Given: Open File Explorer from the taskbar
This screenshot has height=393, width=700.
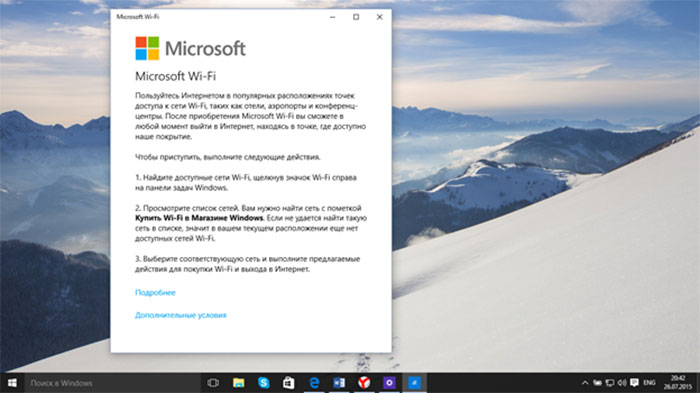Looking at the screenshot, I should pyautogui.click(x=238, y=383).
